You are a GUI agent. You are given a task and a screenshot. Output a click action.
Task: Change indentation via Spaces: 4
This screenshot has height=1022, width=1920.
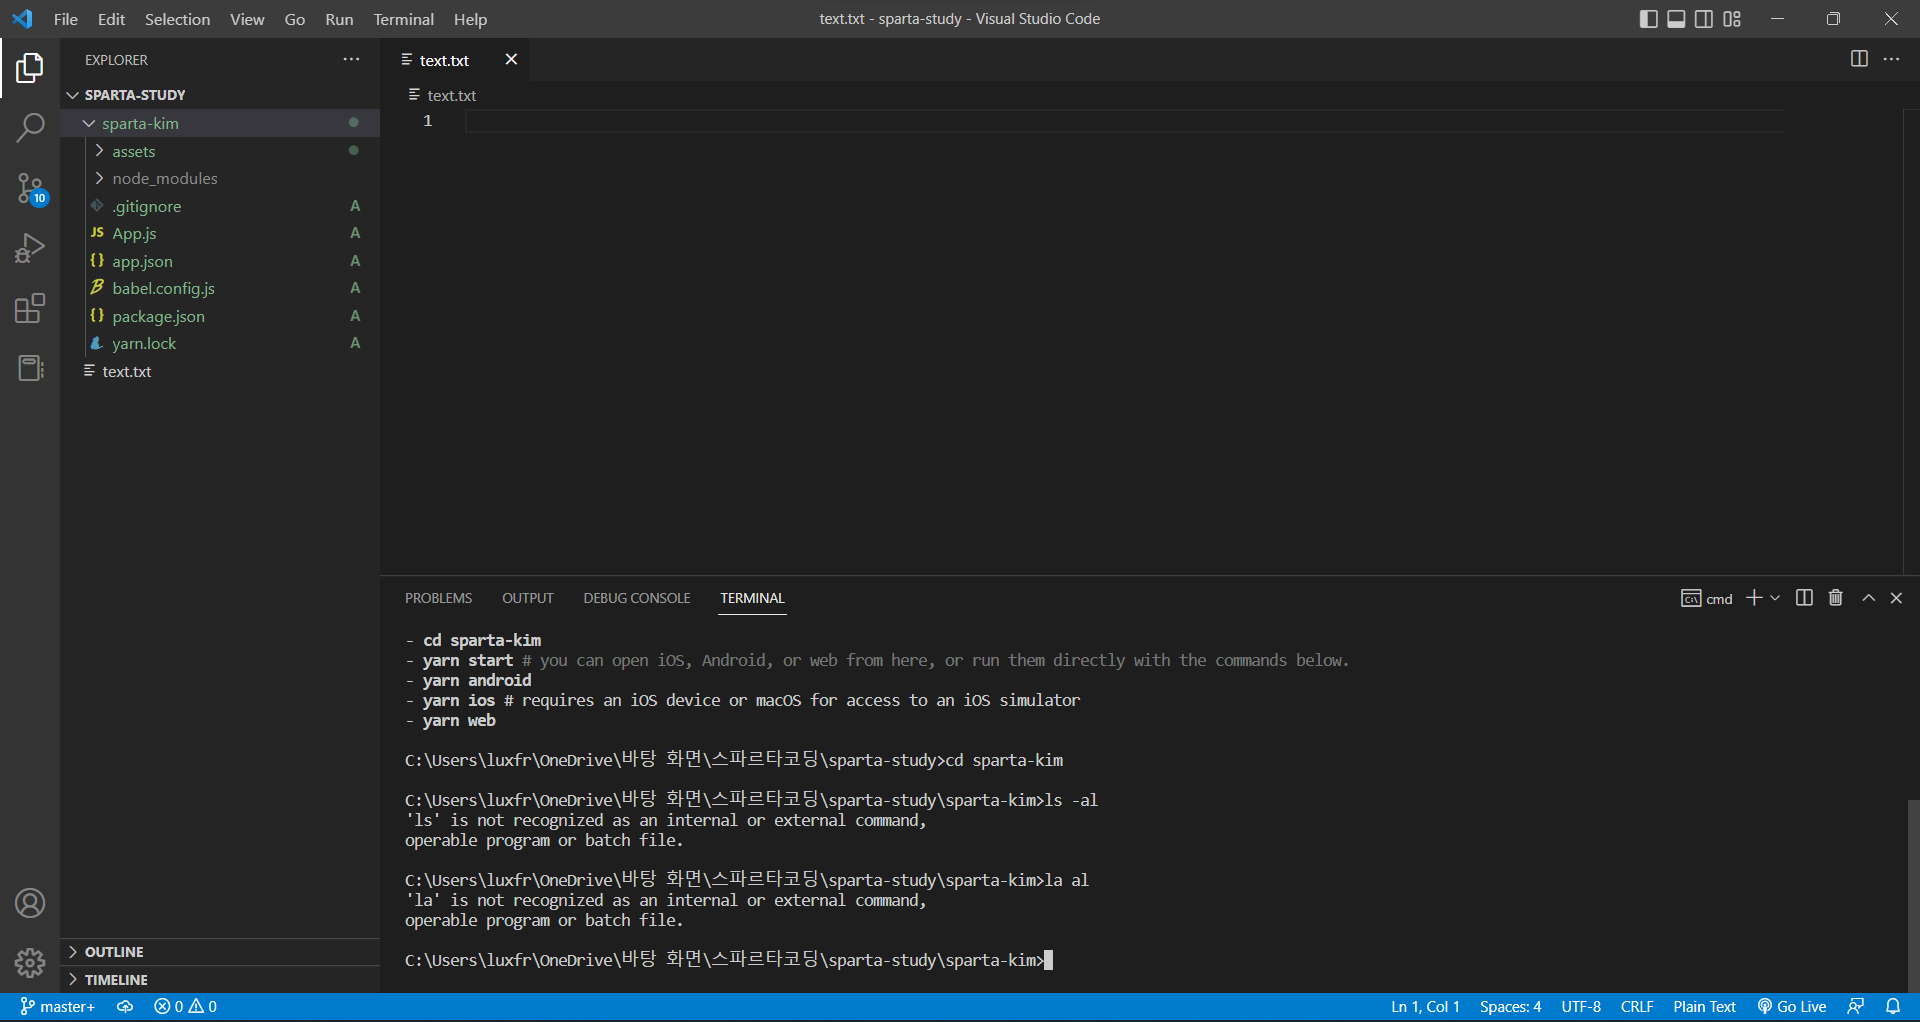point(1510,1007)
